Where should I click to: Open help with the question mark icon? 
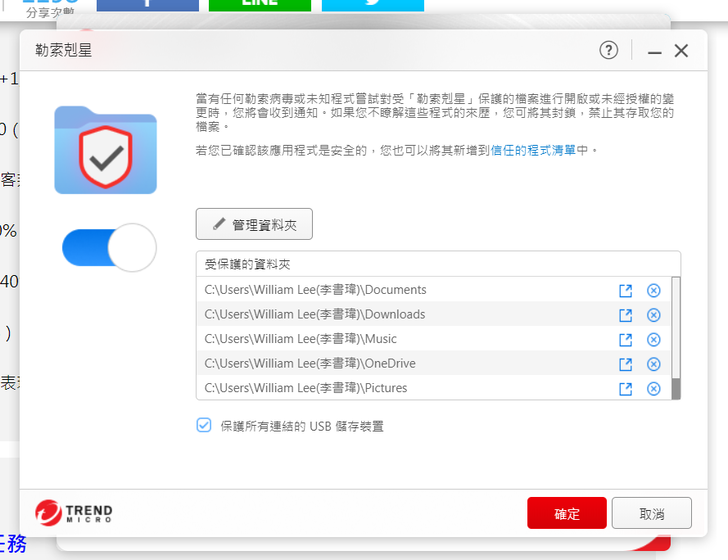point(608,50)
